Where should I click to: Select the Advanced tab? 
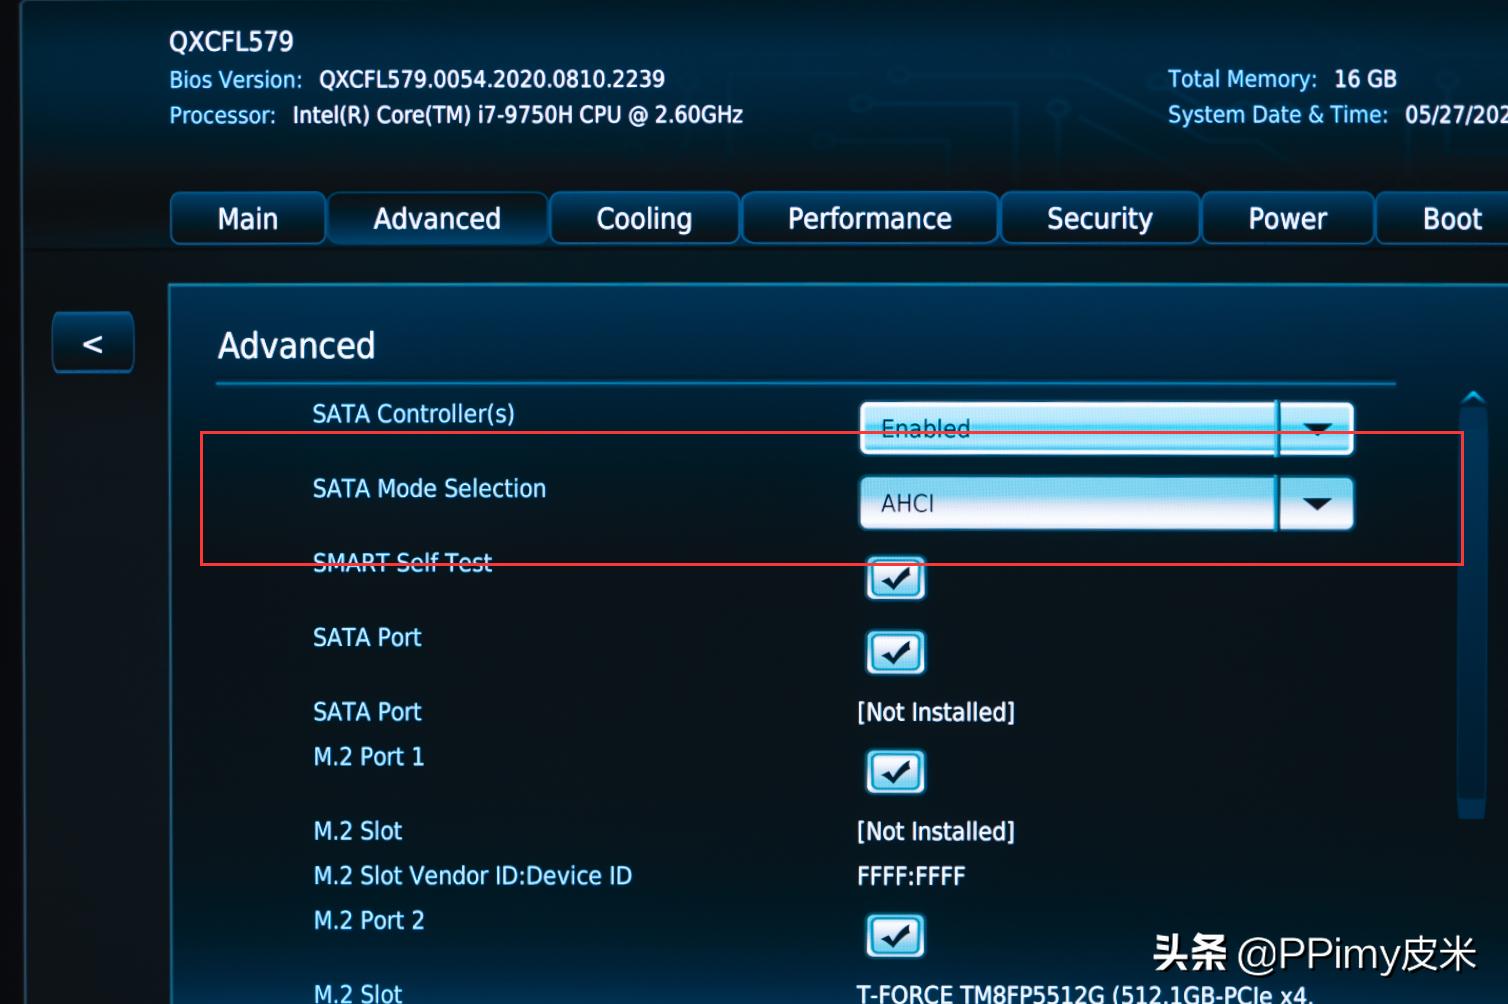(x=437, y=219)
